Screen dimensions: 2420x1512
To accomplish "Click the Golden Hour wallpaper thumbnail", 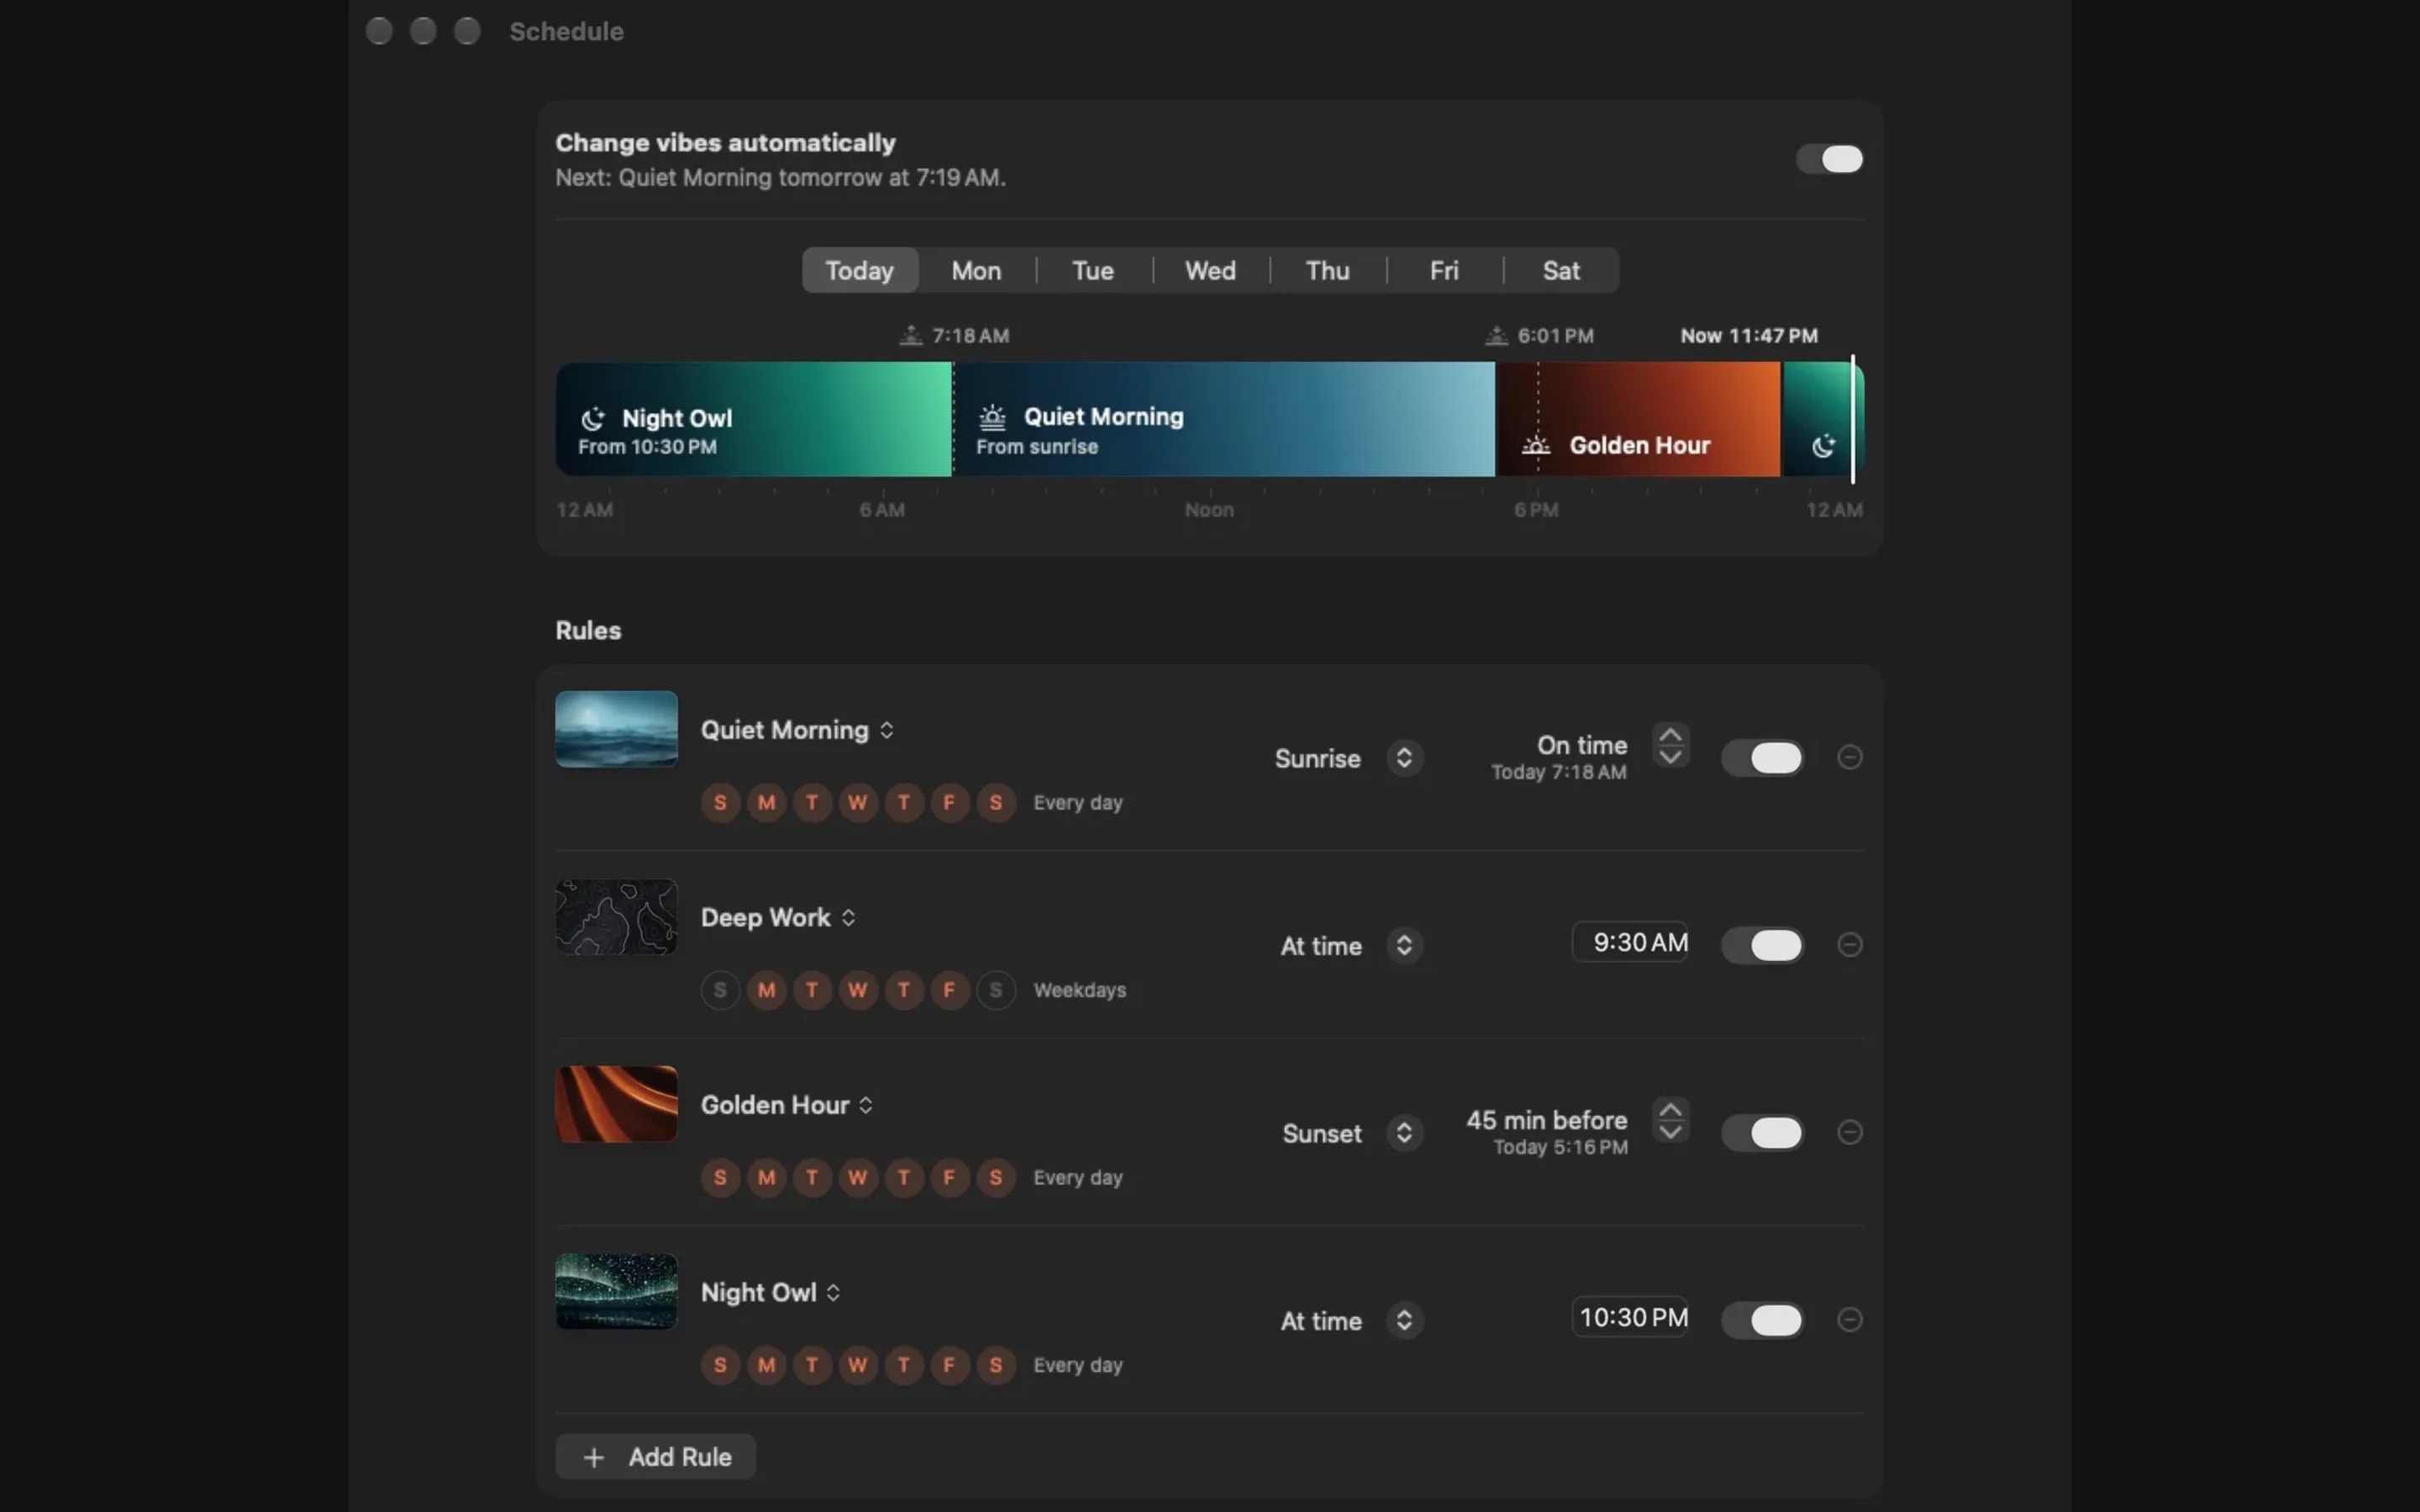I will tap(616, 1104).
